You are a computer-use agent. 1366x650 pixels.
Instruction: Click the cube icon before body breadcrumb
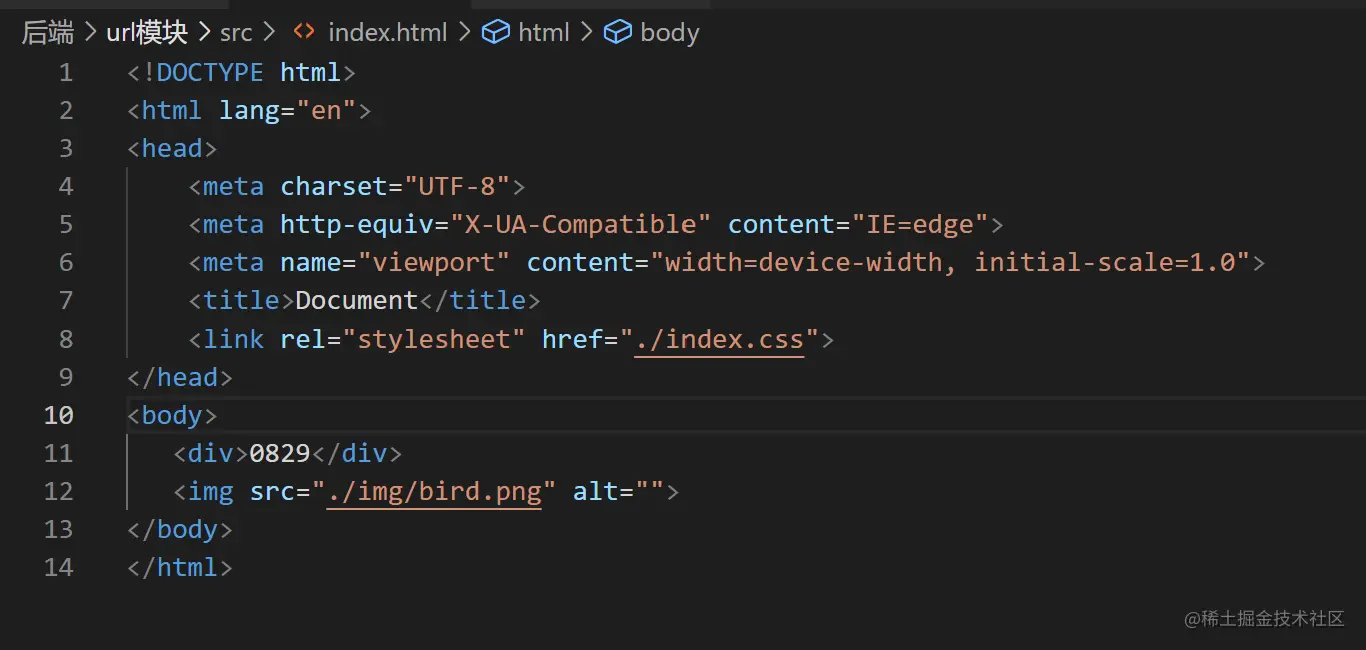tap(618, 32)
